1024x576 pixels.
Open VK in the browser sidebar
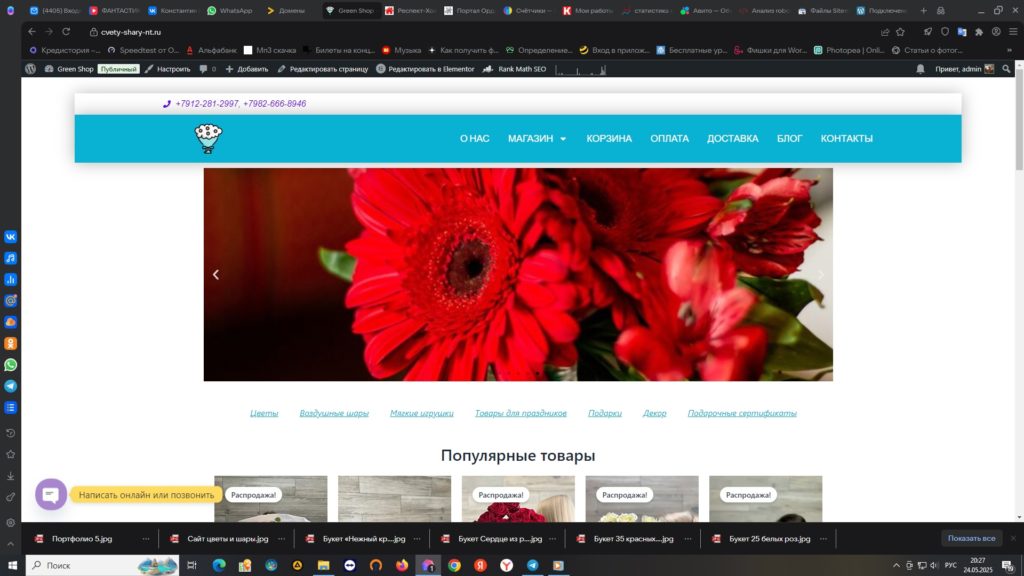pos(10,237)
